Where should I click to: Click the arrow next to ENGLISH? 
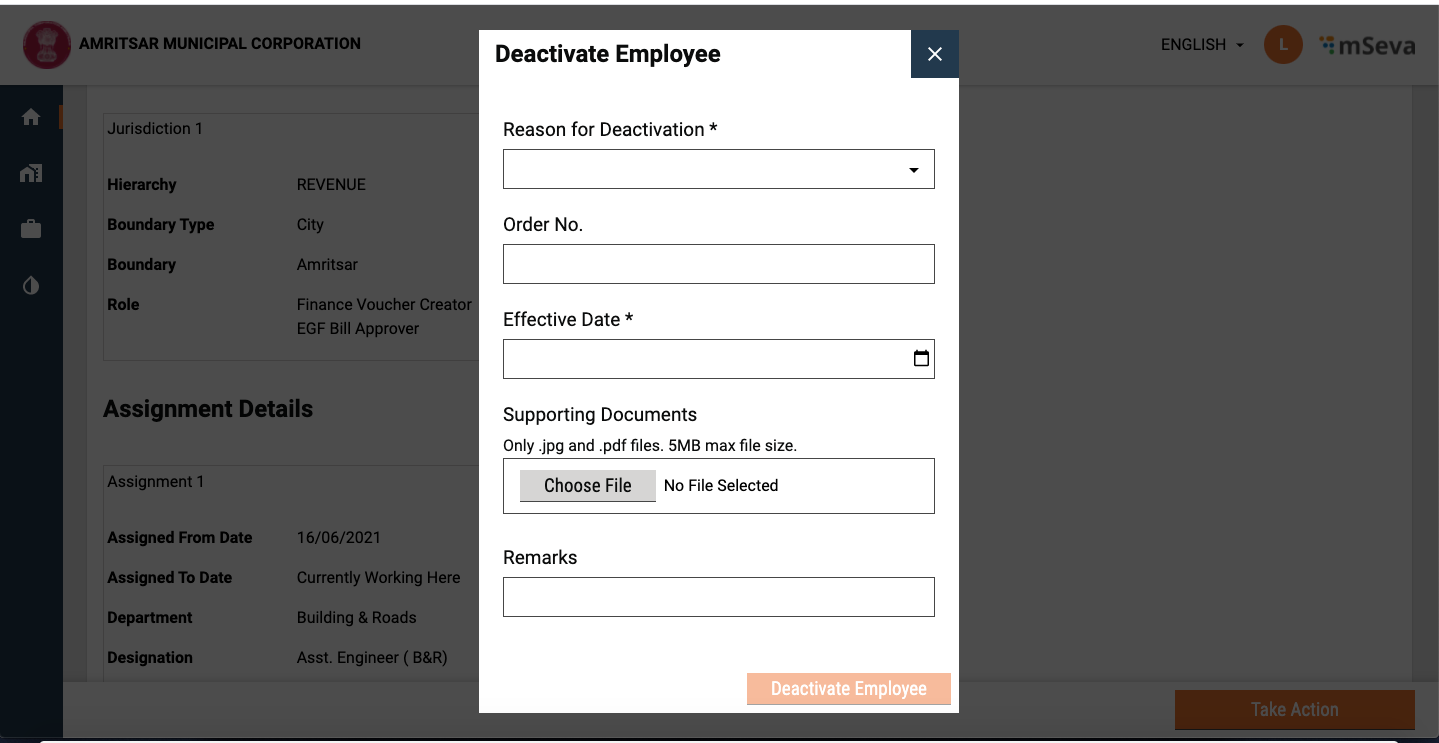click(1240, 45)
